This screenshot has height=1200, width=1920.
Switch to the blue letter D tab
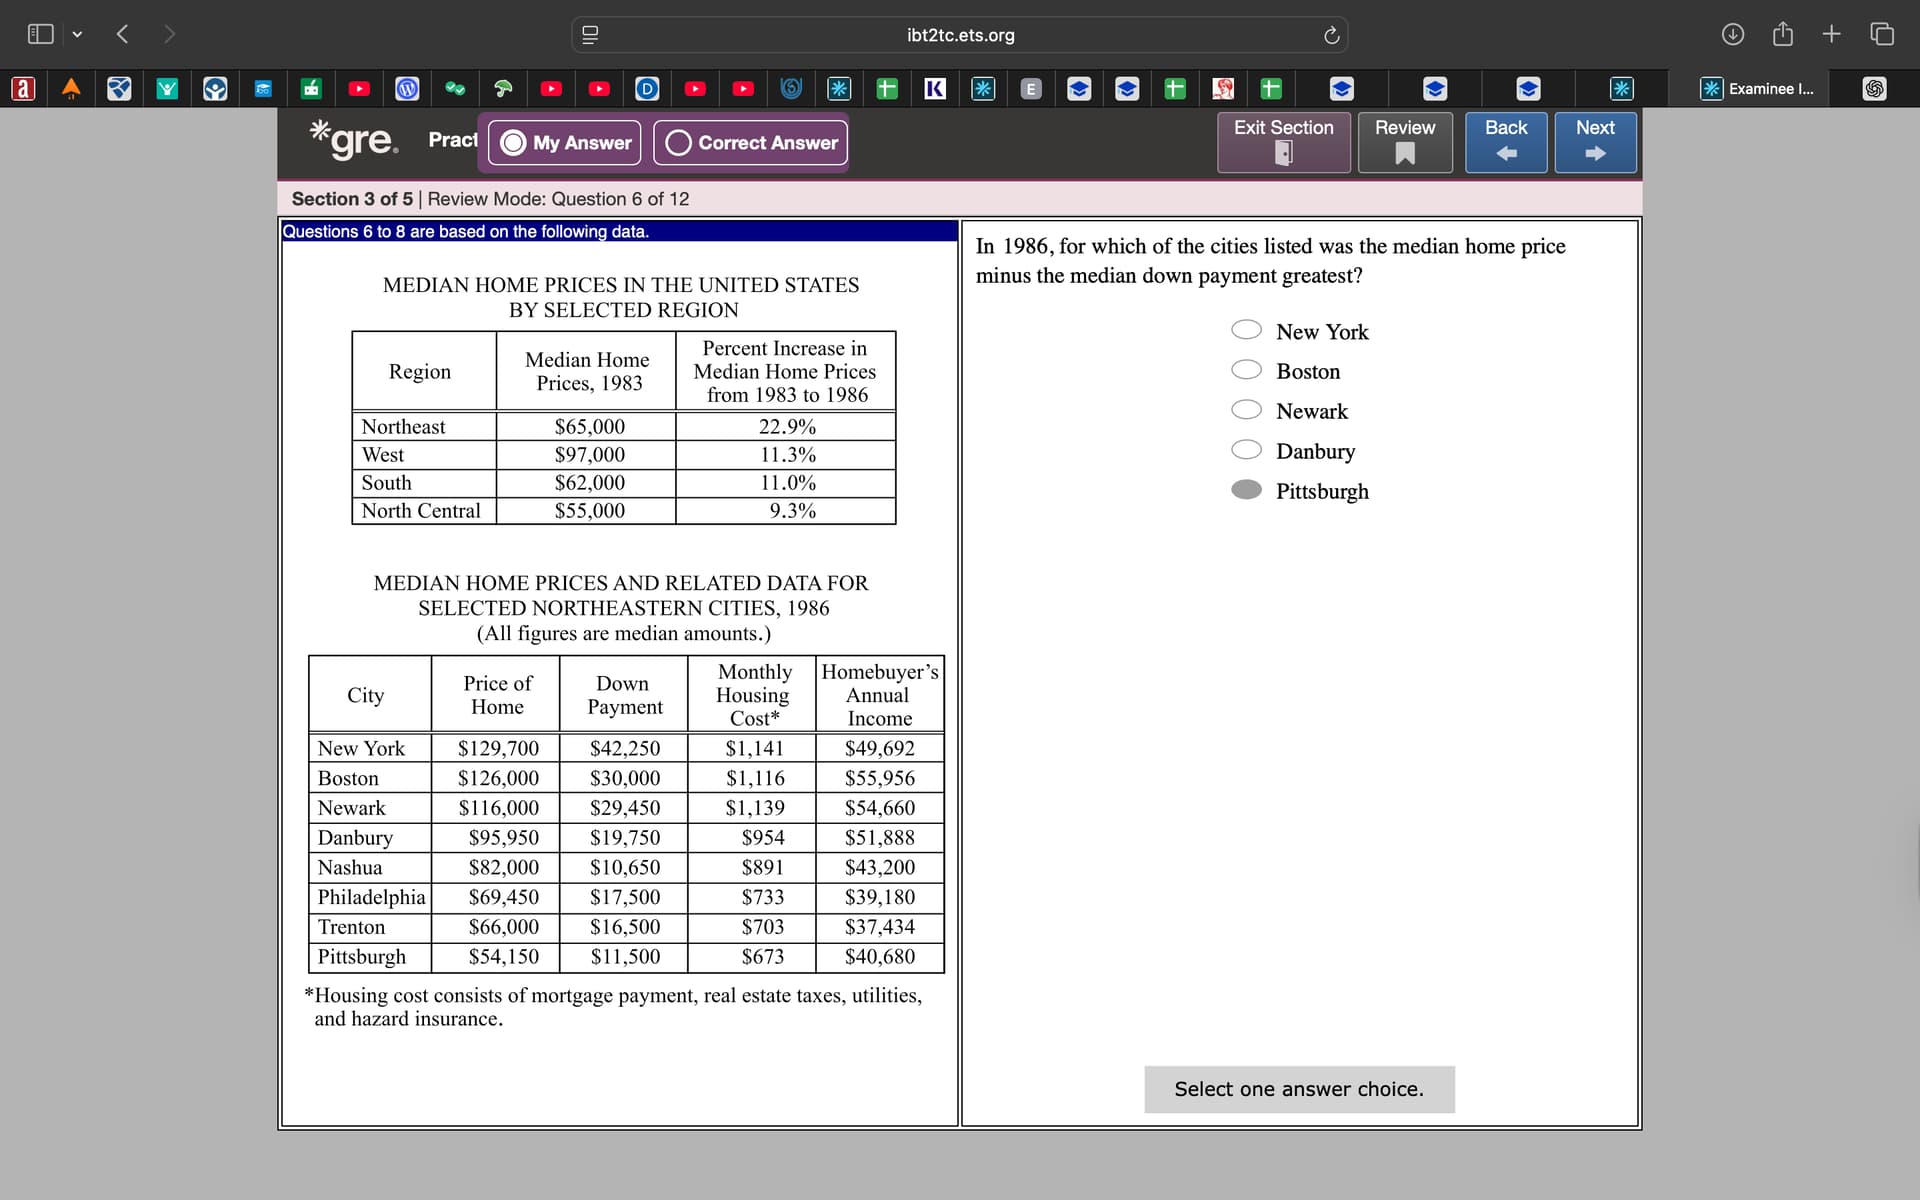click(647, 89)
